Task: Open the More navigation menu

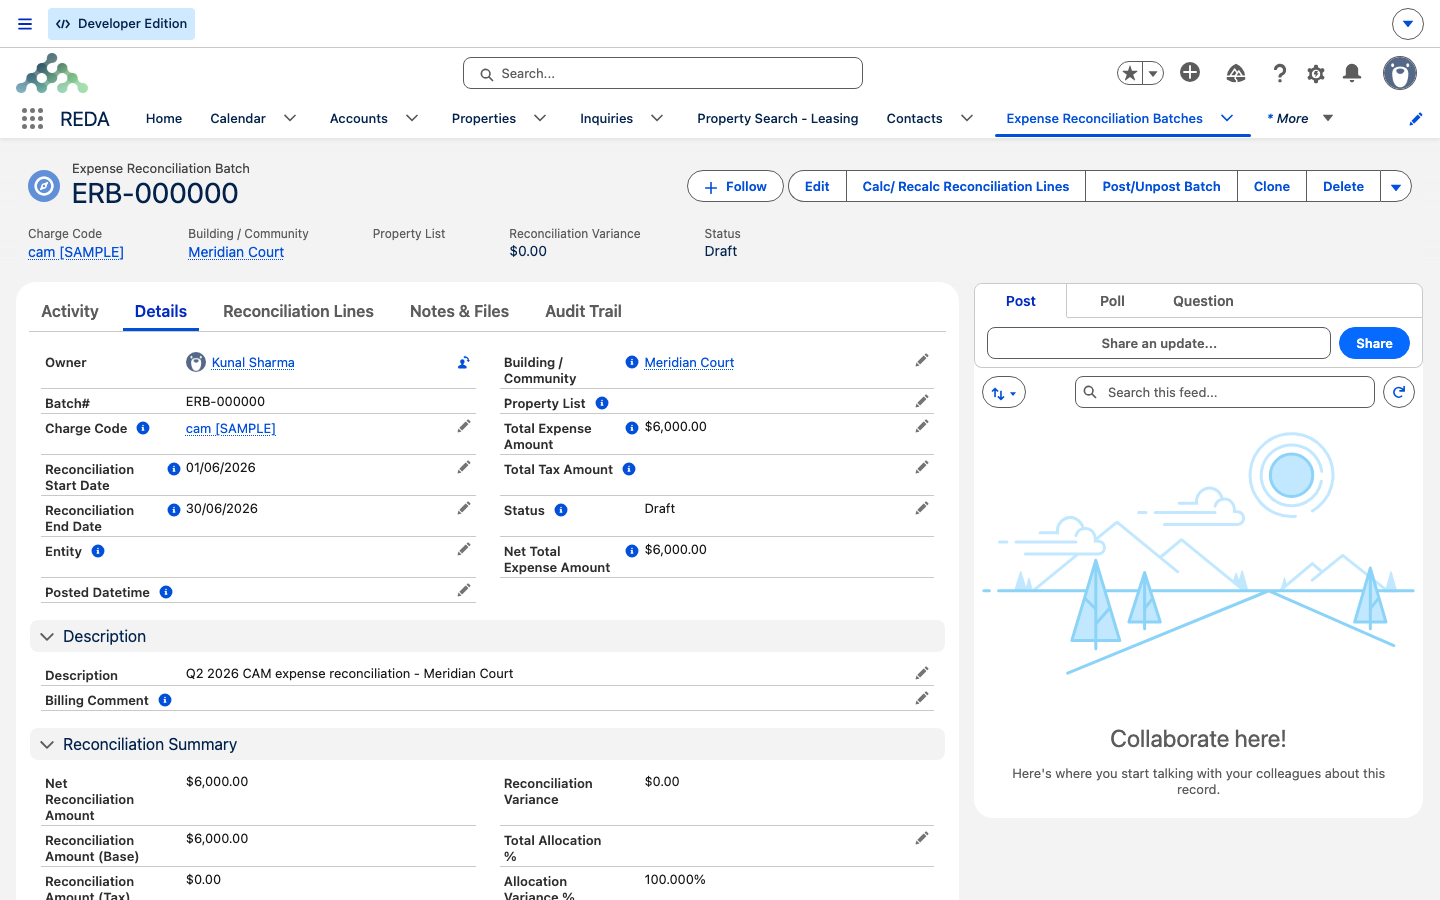Action: [1300, 118]
